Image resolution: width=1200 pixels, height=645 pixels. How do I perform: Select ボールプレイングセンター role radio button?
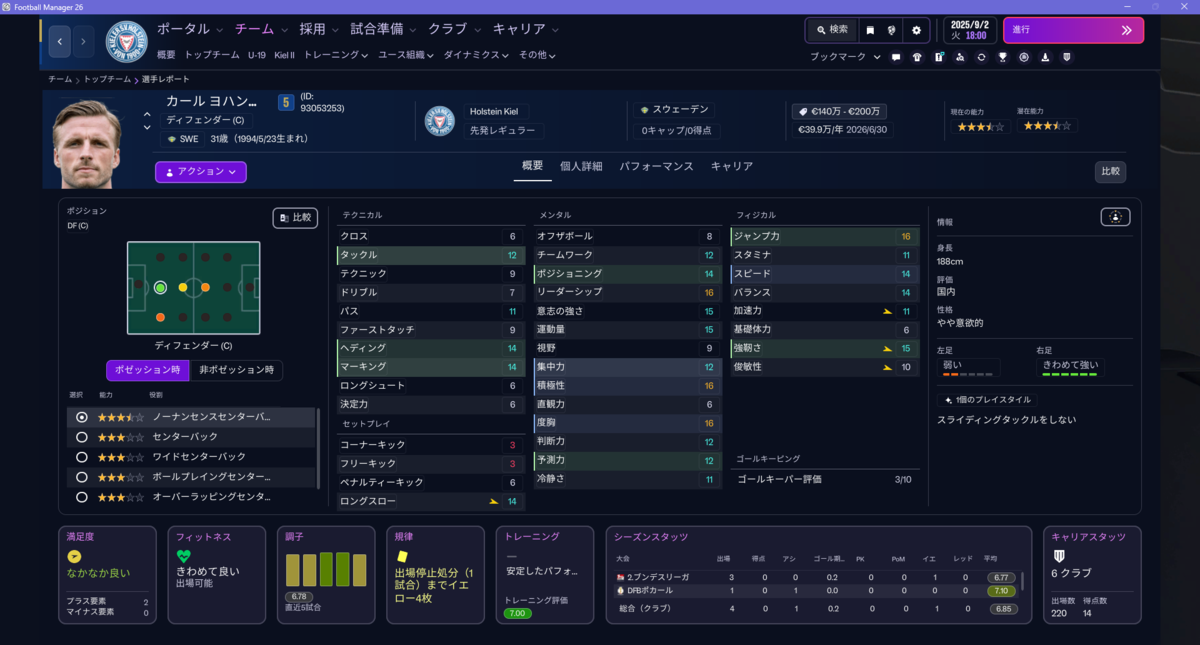(x=82, y=477)
